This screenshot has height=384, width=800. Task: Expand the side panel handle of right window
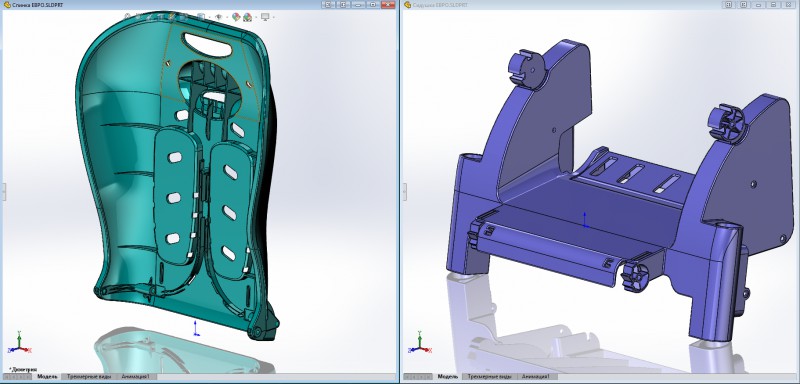(405, 191)
